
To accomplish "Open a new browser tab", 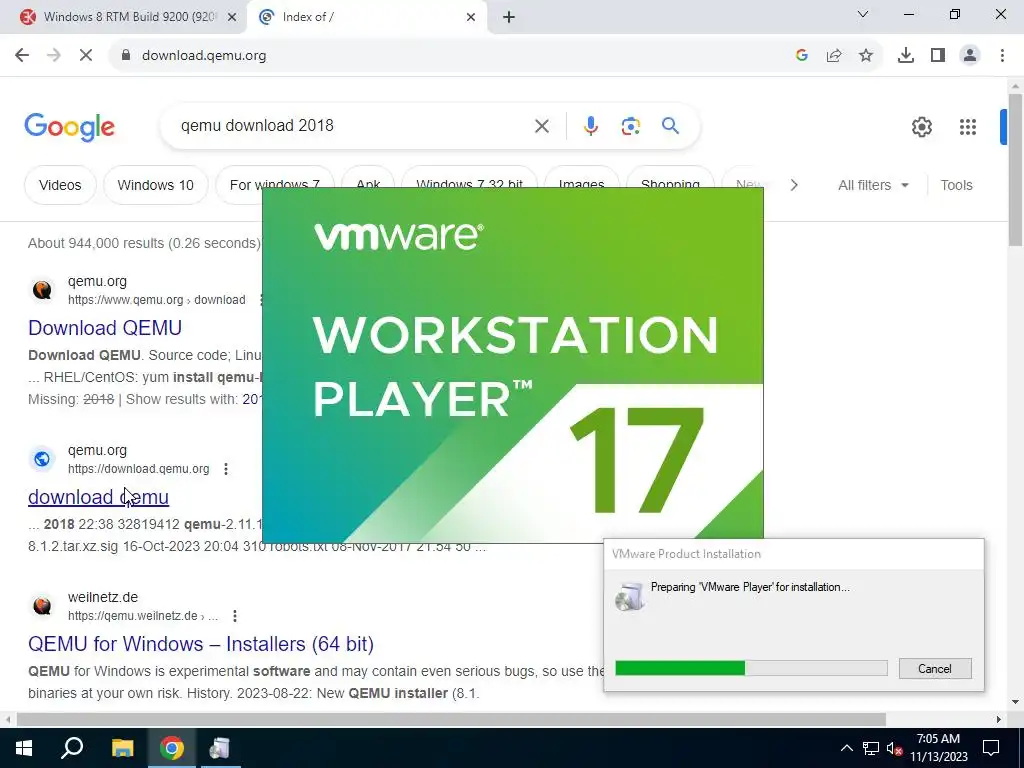I will [x=509, y=17].
